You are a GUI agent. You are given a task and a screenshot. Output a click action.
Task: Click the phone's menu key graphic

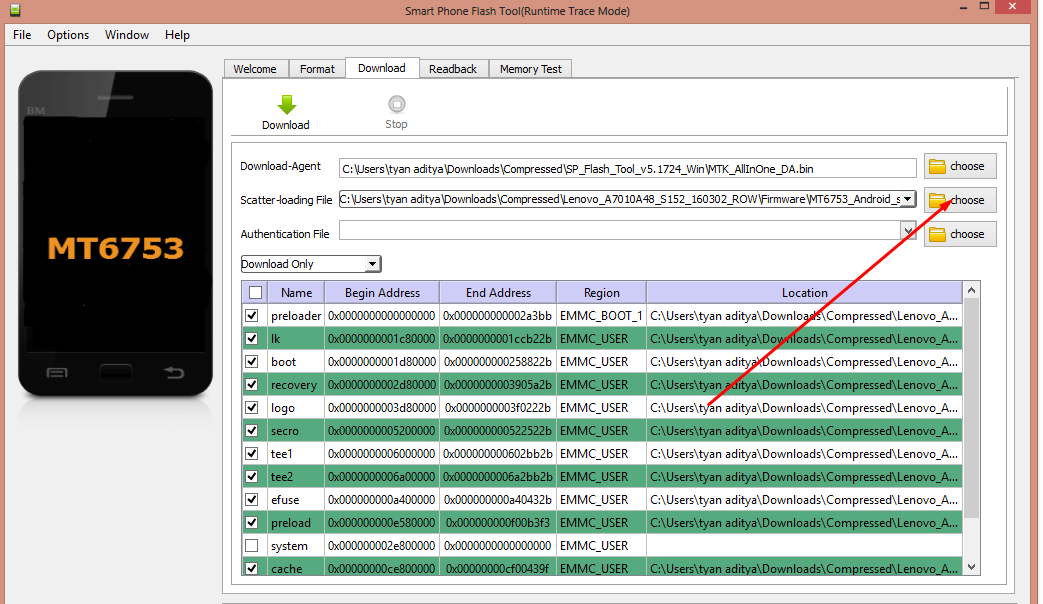57,373
